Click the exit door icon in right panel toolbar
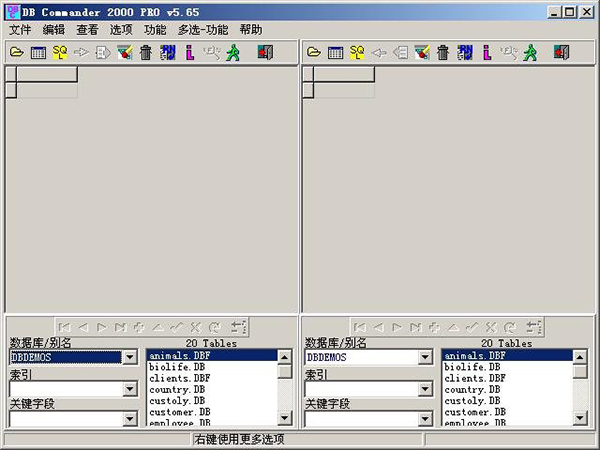600x450 pixels. point(562,52)
